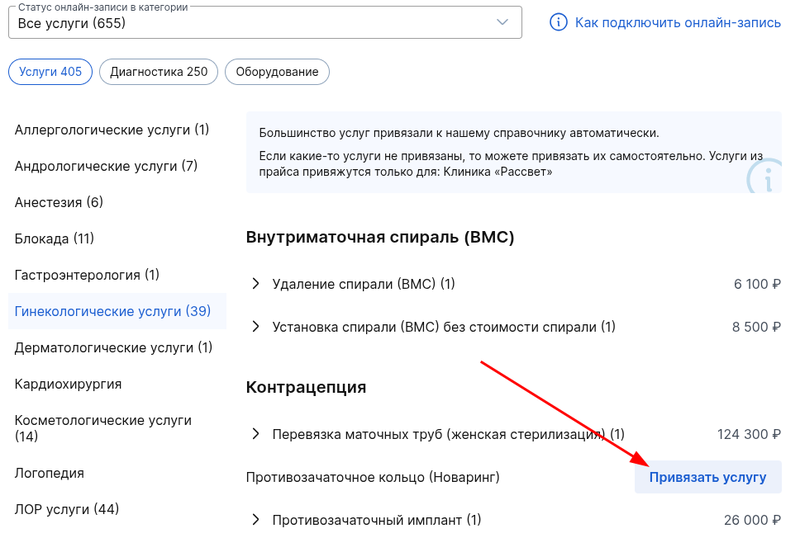Viewport: 800px width, 538px height.
Task: Open the ЛОР услуги category
Action: click(67, 509)
